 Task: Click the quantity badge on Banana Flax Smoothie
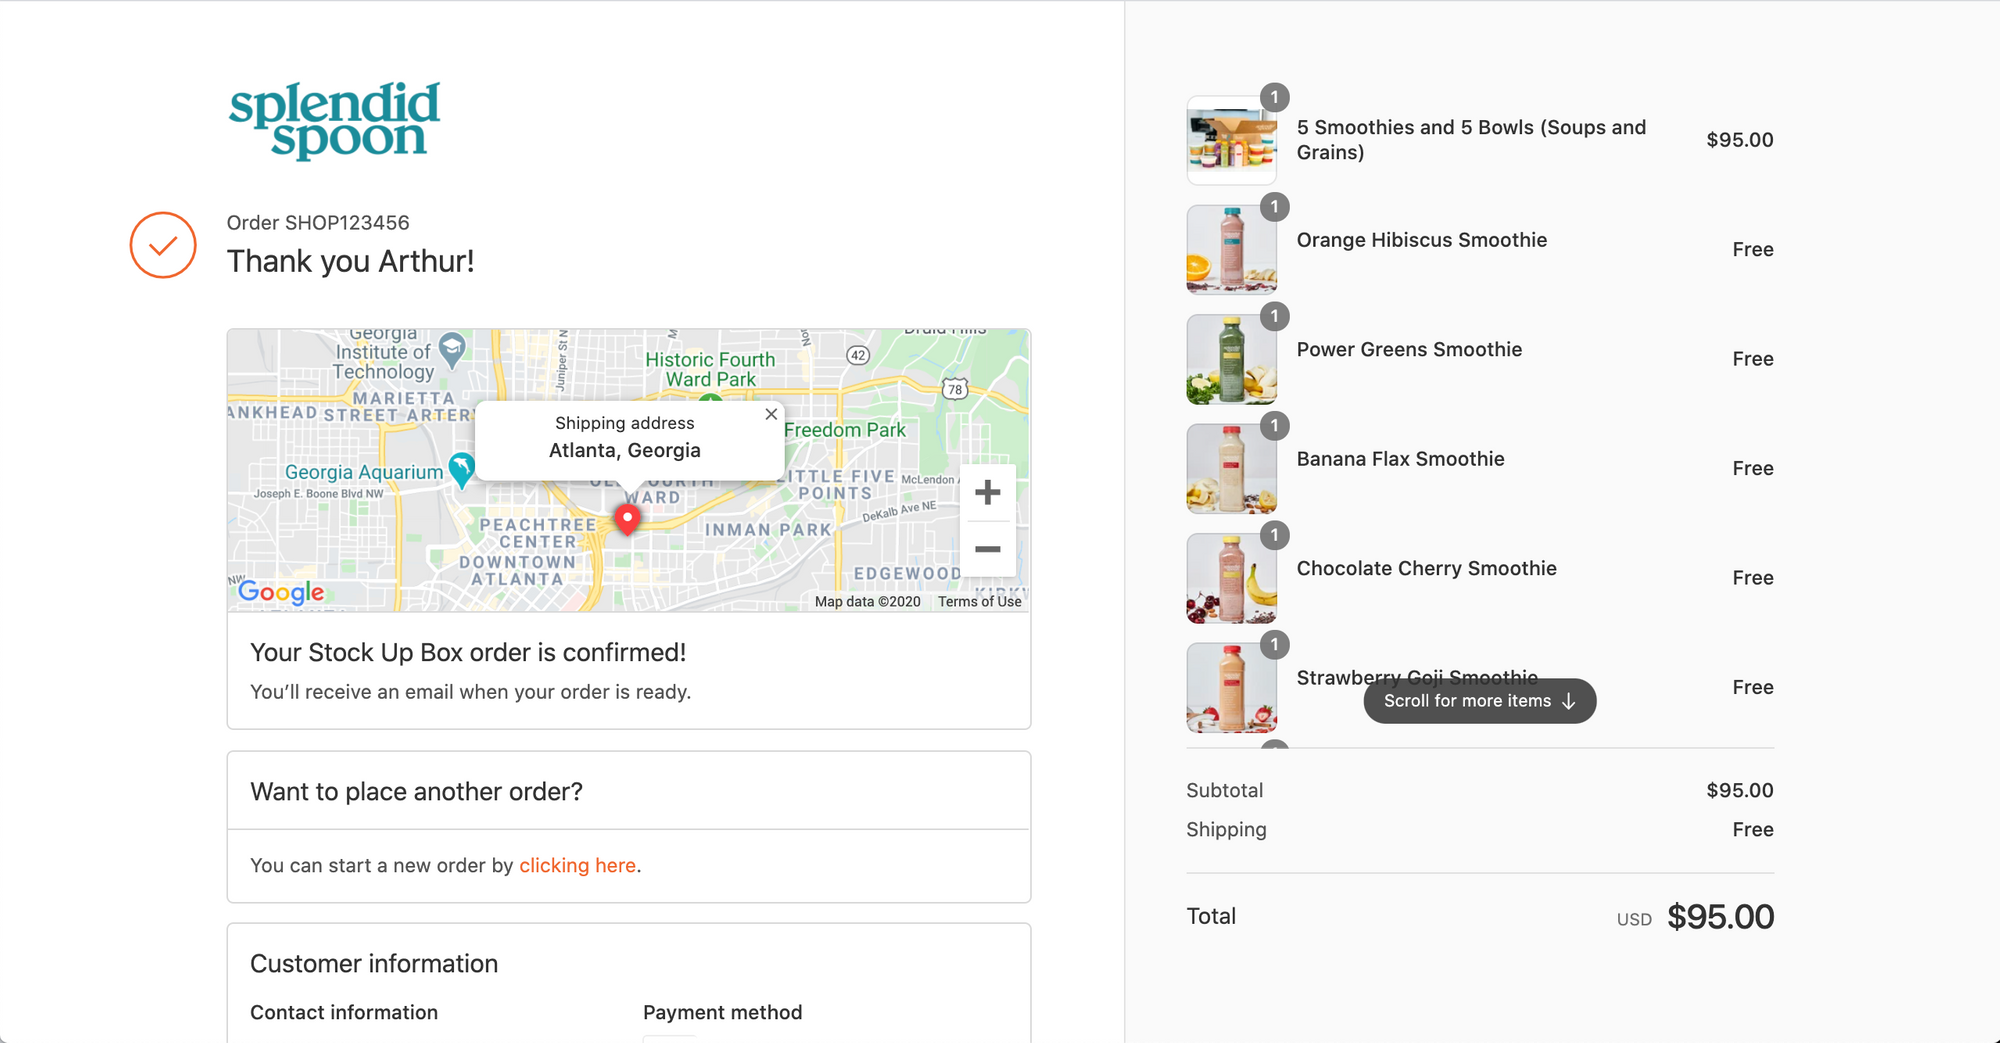[x=1274, y=425]
